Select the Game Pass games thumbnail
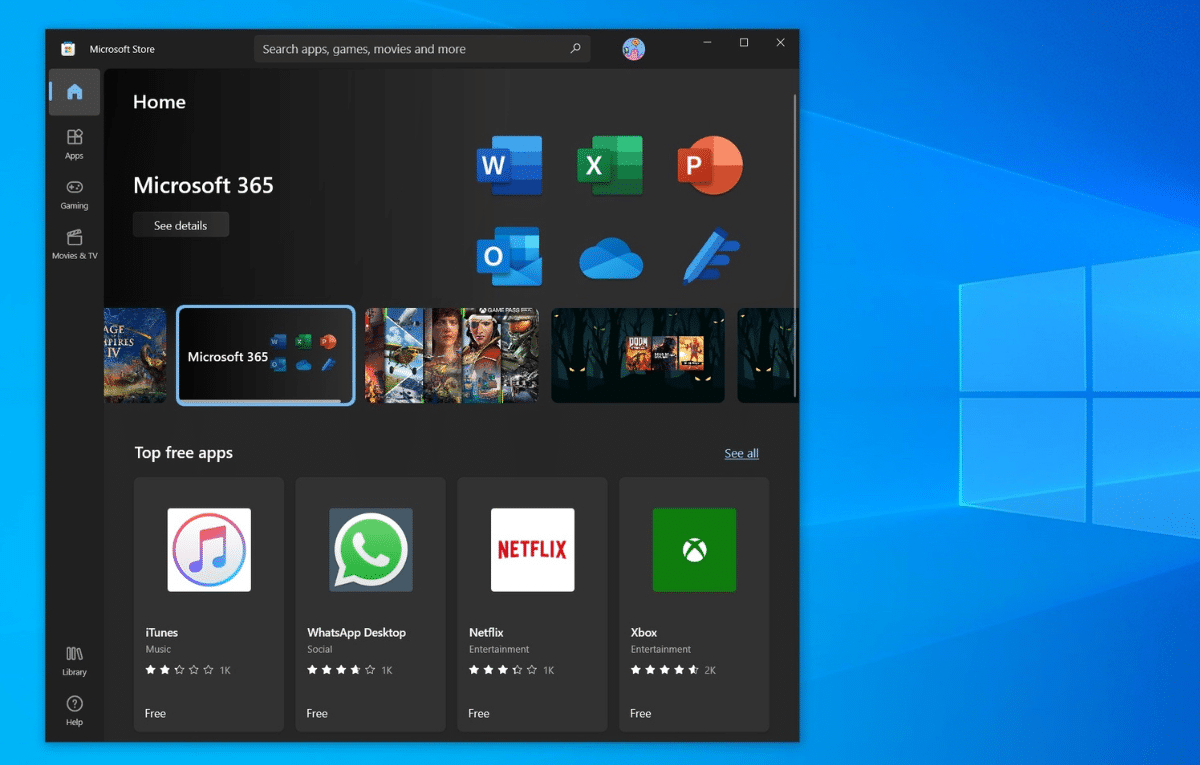1200x765 pixels. click(x=452, y=356)
